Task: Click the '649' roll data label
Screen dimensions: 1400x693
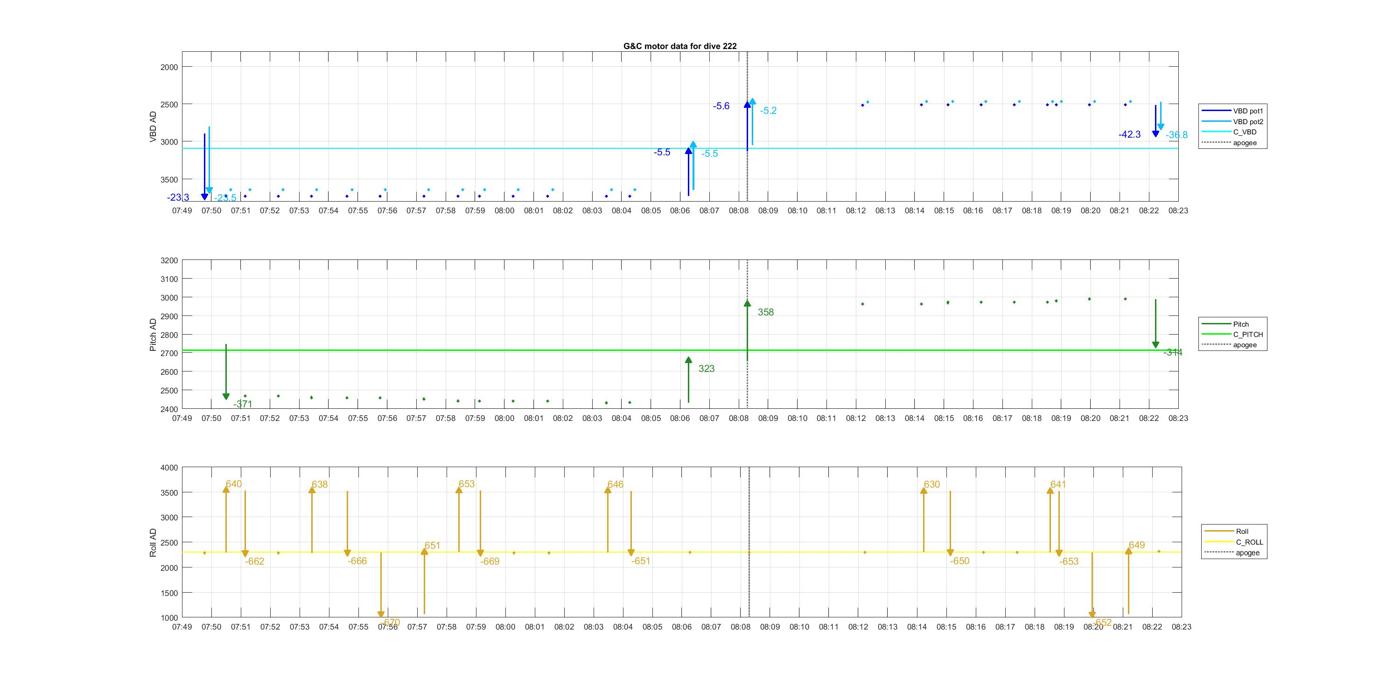Action: click(x=1137, y=546)
